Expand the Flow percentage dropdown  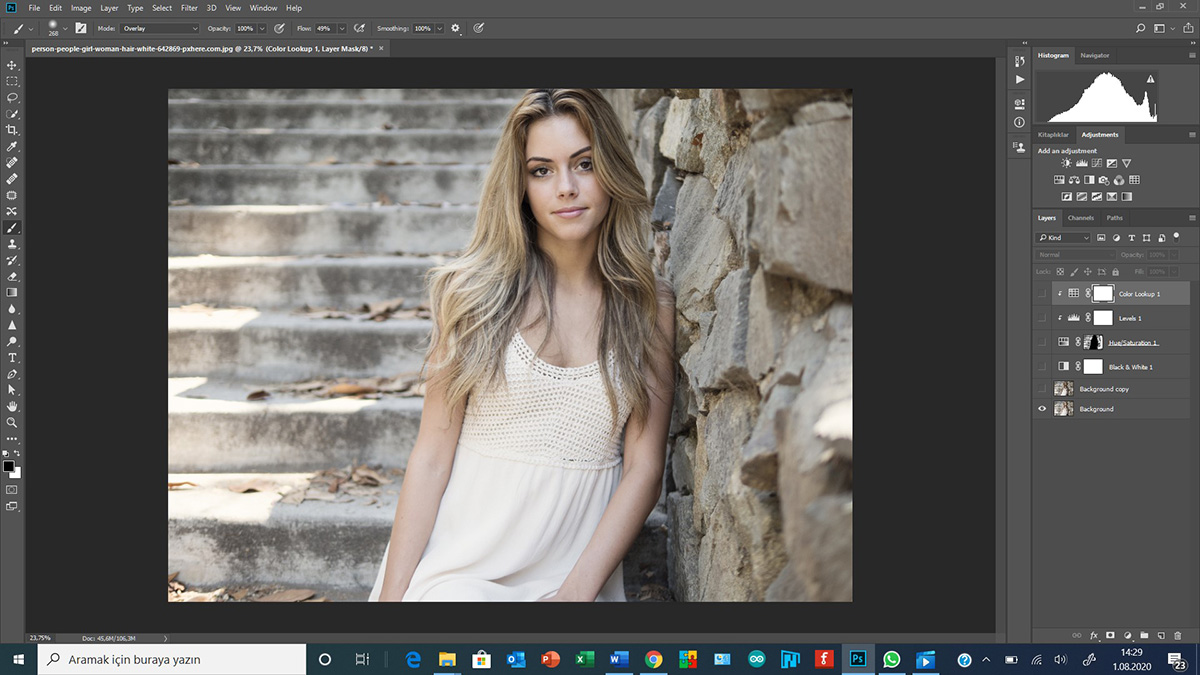coord(342,29)
